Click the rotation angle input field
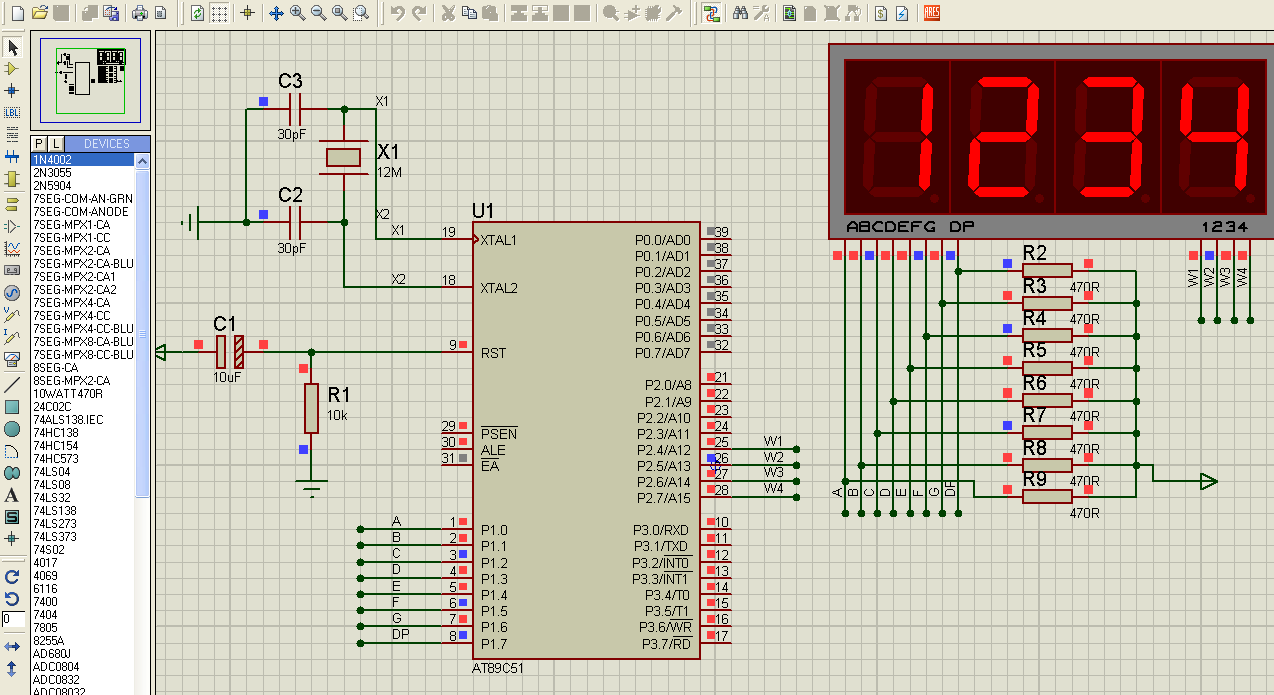Screen dimensions: 1274x695 [13, 619]
